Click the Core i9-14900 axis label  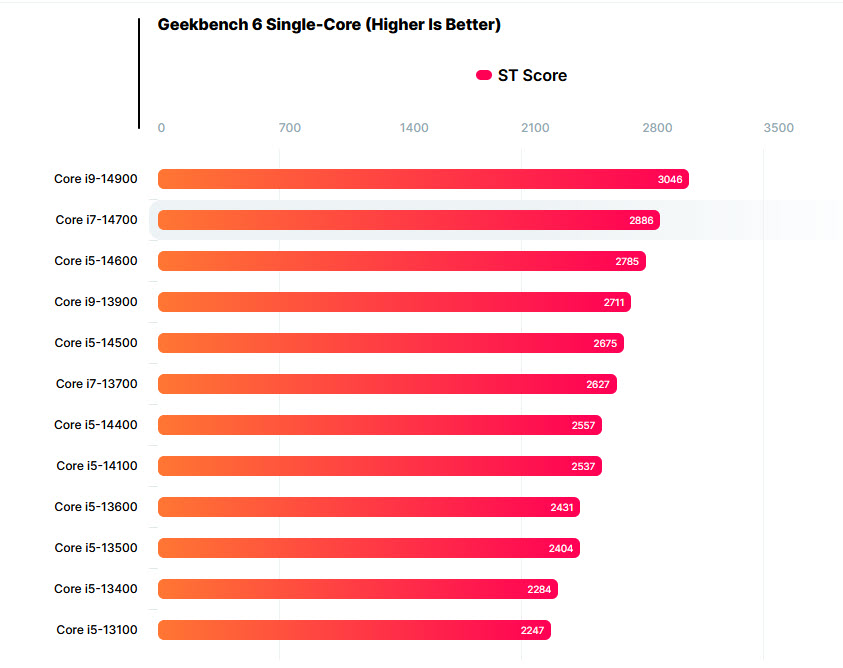point(96,179)
